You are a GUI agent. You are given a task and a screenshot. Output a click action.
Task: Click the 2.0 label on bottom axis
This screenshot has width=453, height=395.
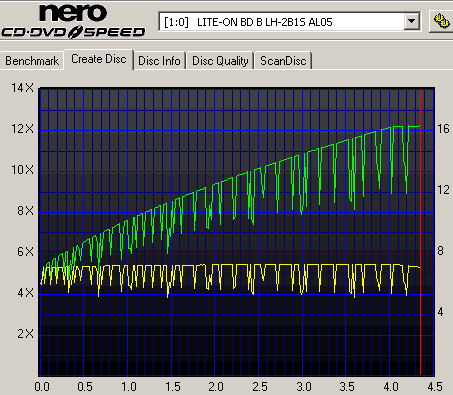tap(216, 387)
